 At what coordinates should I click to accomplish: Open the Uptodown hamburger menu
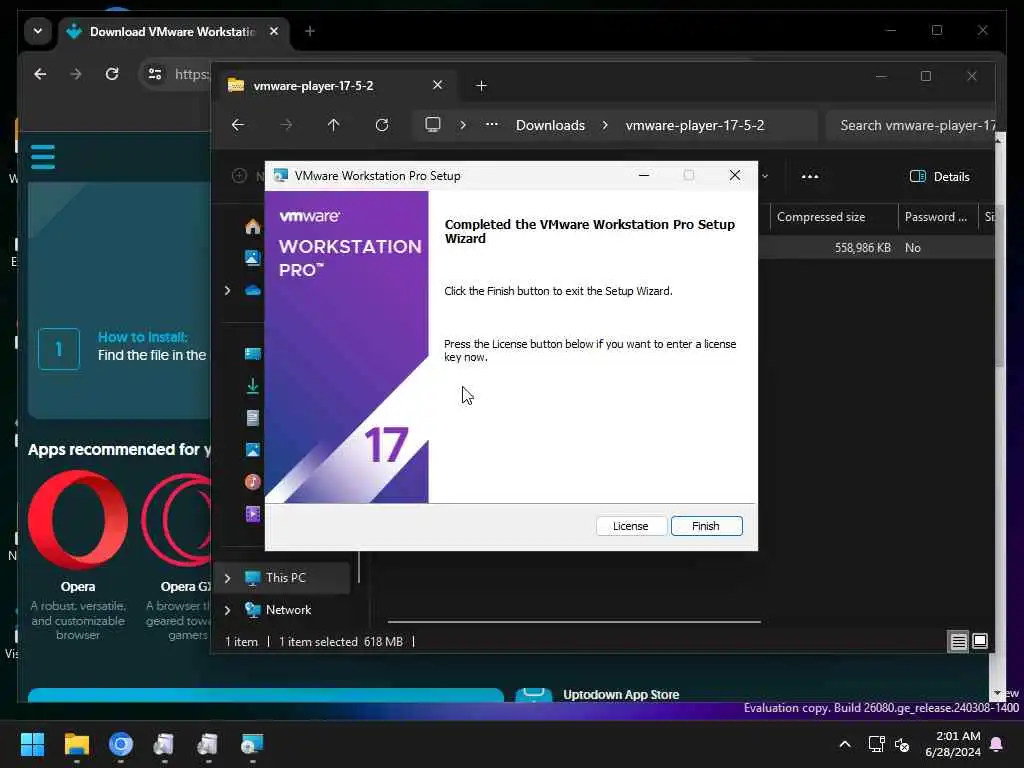pos(43,157)
